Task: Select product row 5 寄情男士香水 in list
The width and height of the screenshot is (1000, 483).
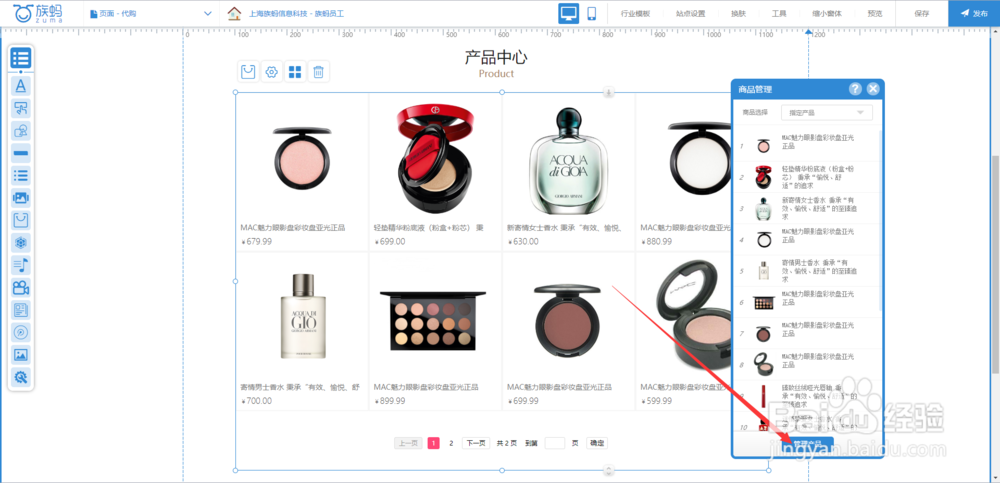Action: 806,271
